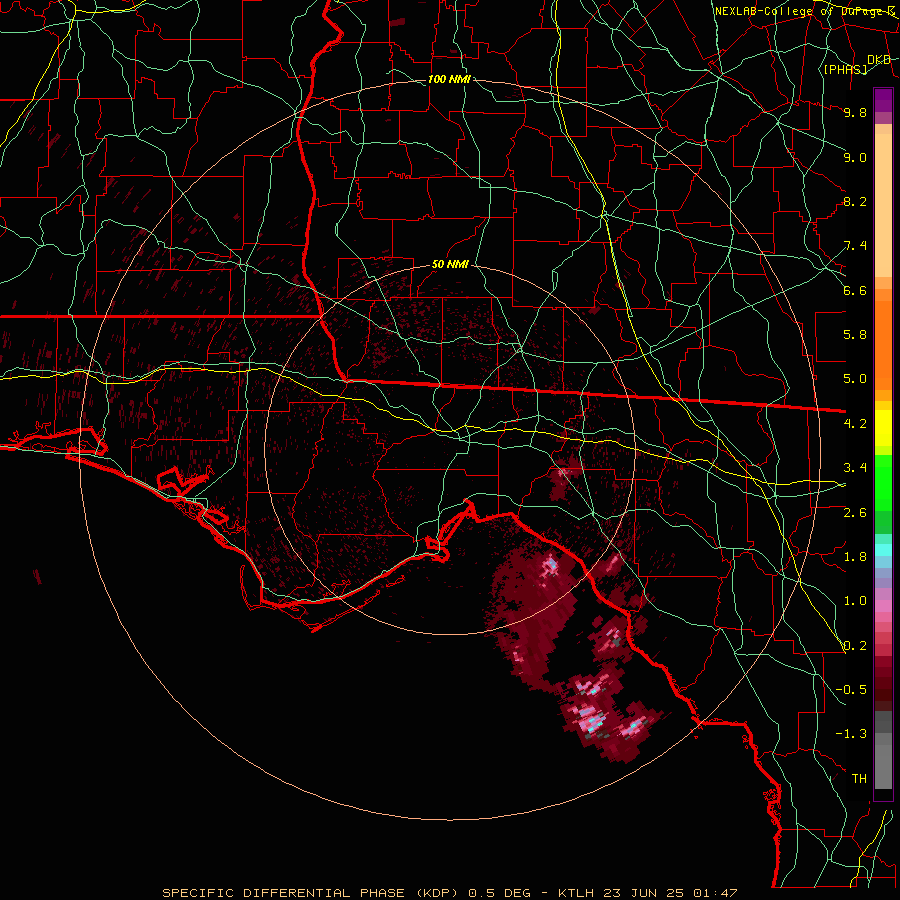Click the -1.3 value on the color scale
This screenshot has height=900, width=900.
[x=851, y=734]
